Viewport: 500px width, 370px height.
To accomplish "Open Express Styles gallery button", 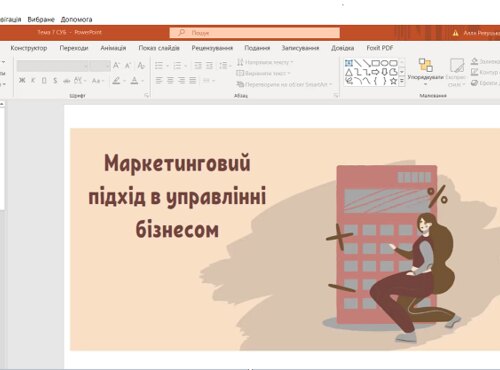I will [456, 72].
